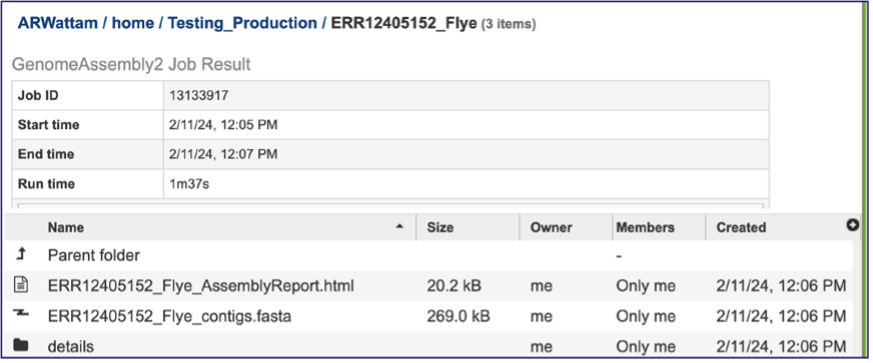Click the Start time value 12:05 PM
The height and width of the screenshot is (363, 873).
pyautogui.click(x=223, y=125)
